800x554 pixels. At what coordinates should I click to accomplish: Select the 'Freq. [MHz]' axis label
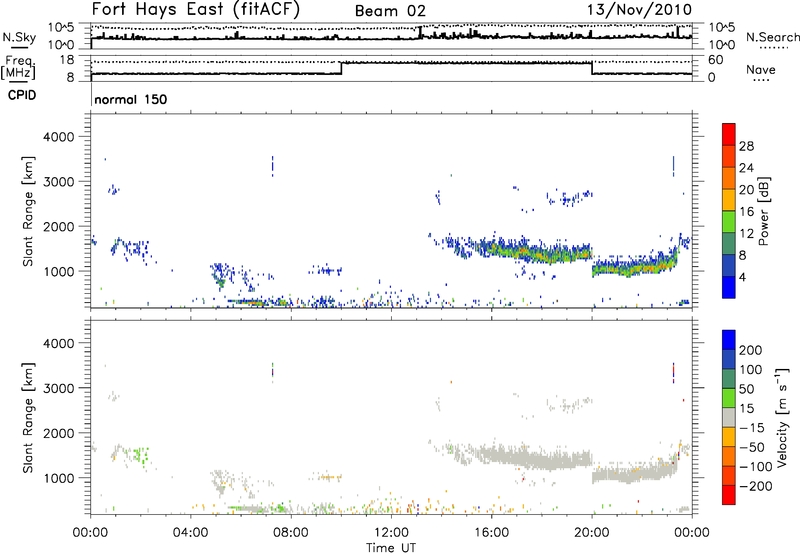click(19, 68)
